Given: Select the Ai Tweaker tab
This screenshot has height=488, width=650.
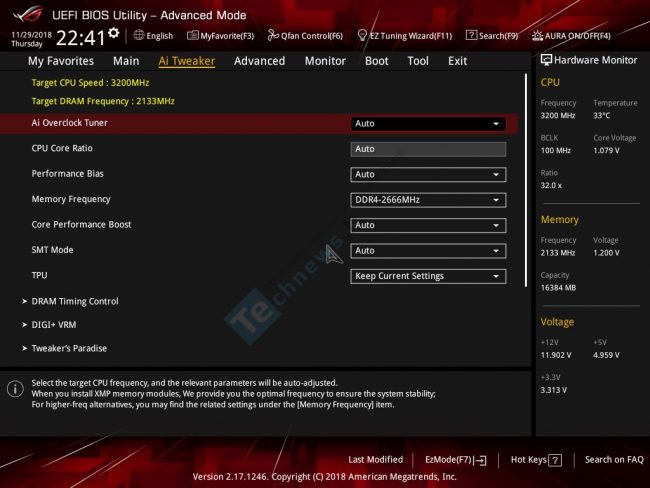Looking at the screenshot, I should coord(187,61).
